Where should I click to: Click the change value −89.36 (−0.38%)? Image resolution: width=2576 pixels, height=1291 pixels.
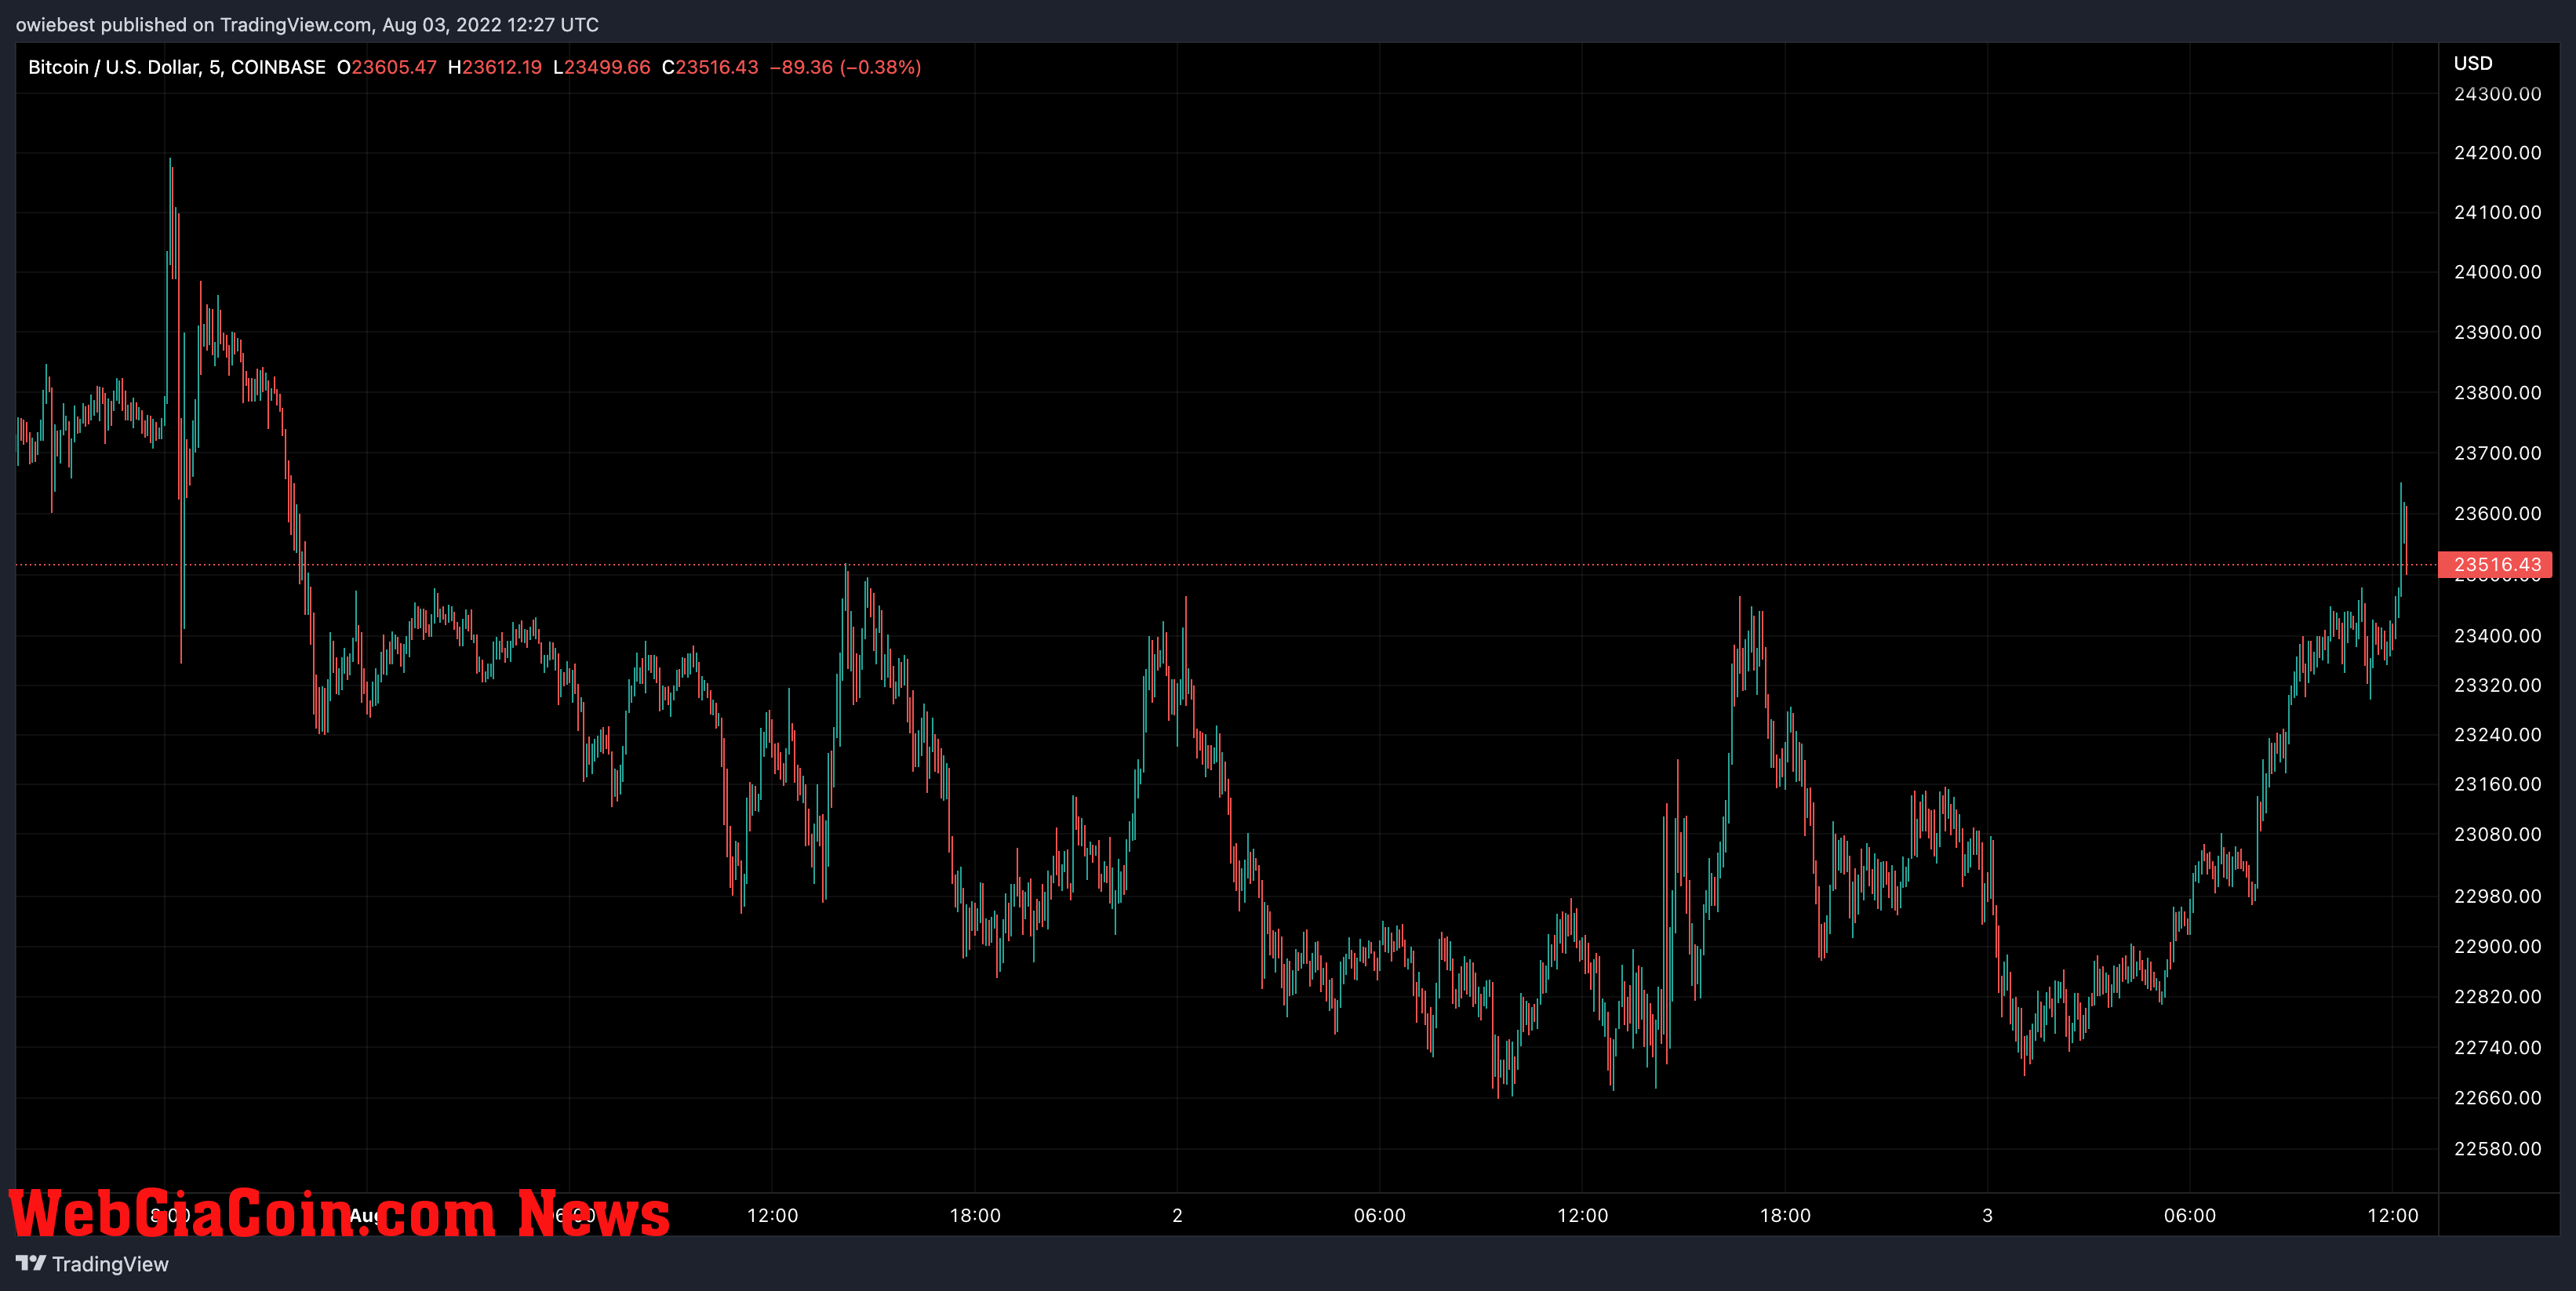point(846,67)
